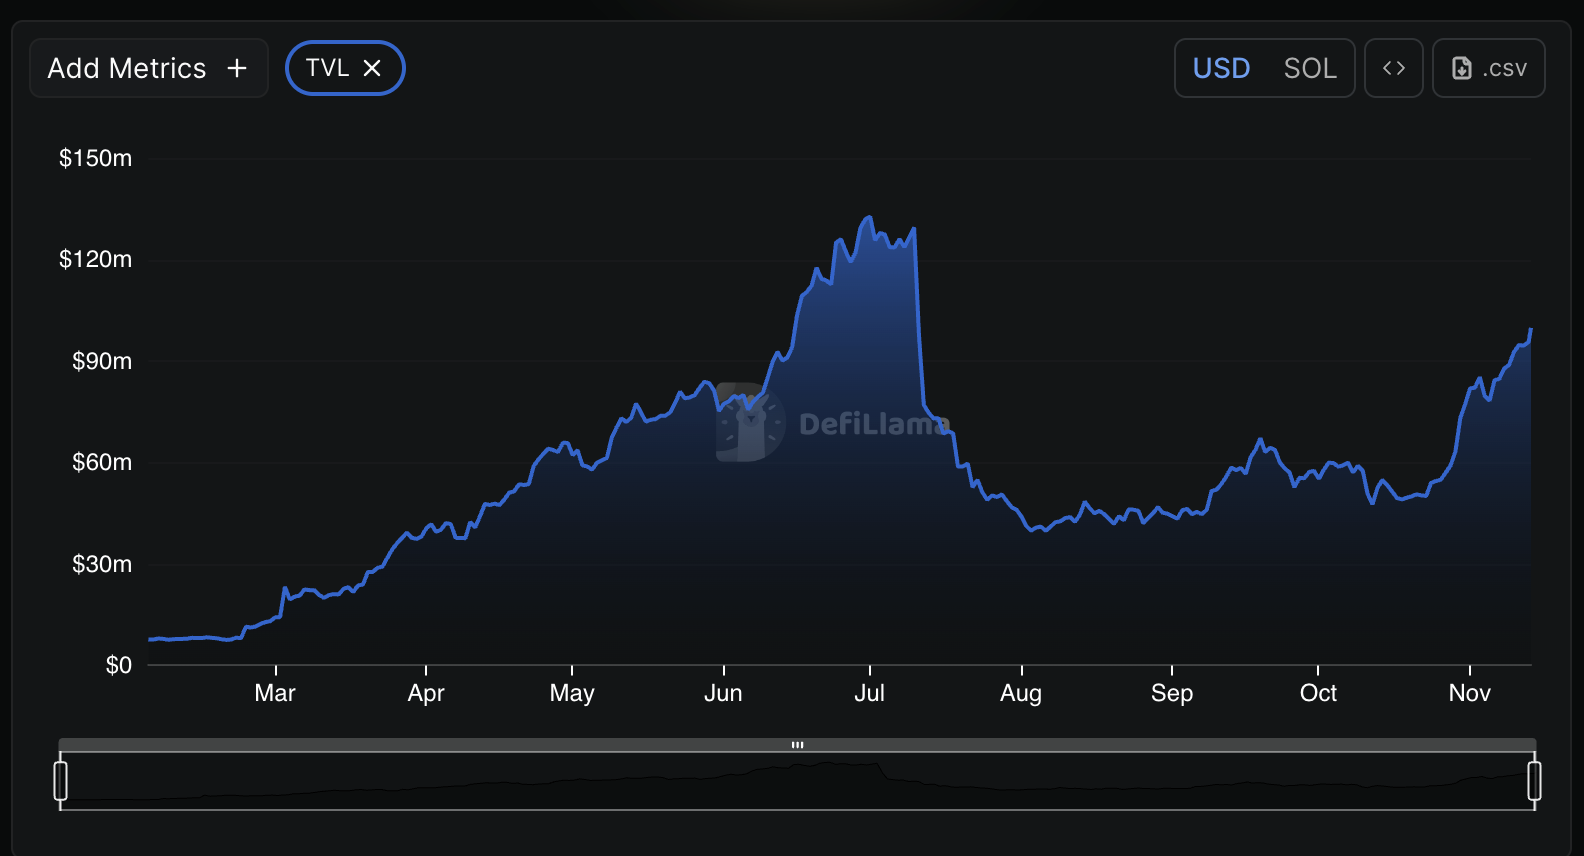Click the latest TVL point at chart's right edge
The image size is (1584, 856).
1530,330
